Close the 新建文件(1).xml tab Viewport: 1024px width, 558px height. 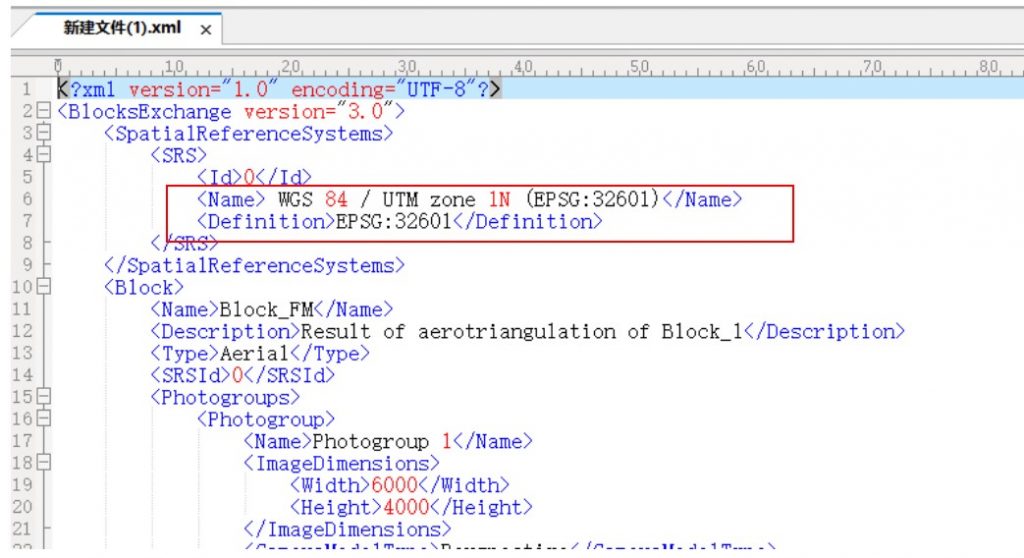pos(205,29)
